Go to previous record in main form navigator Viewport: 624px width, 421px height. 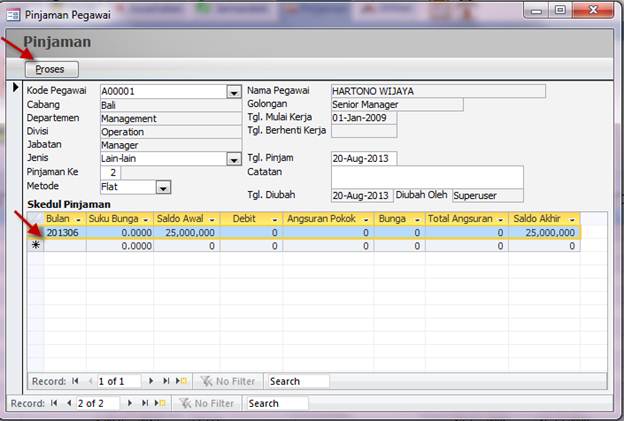pyautogui.click(x=69, y=403)
